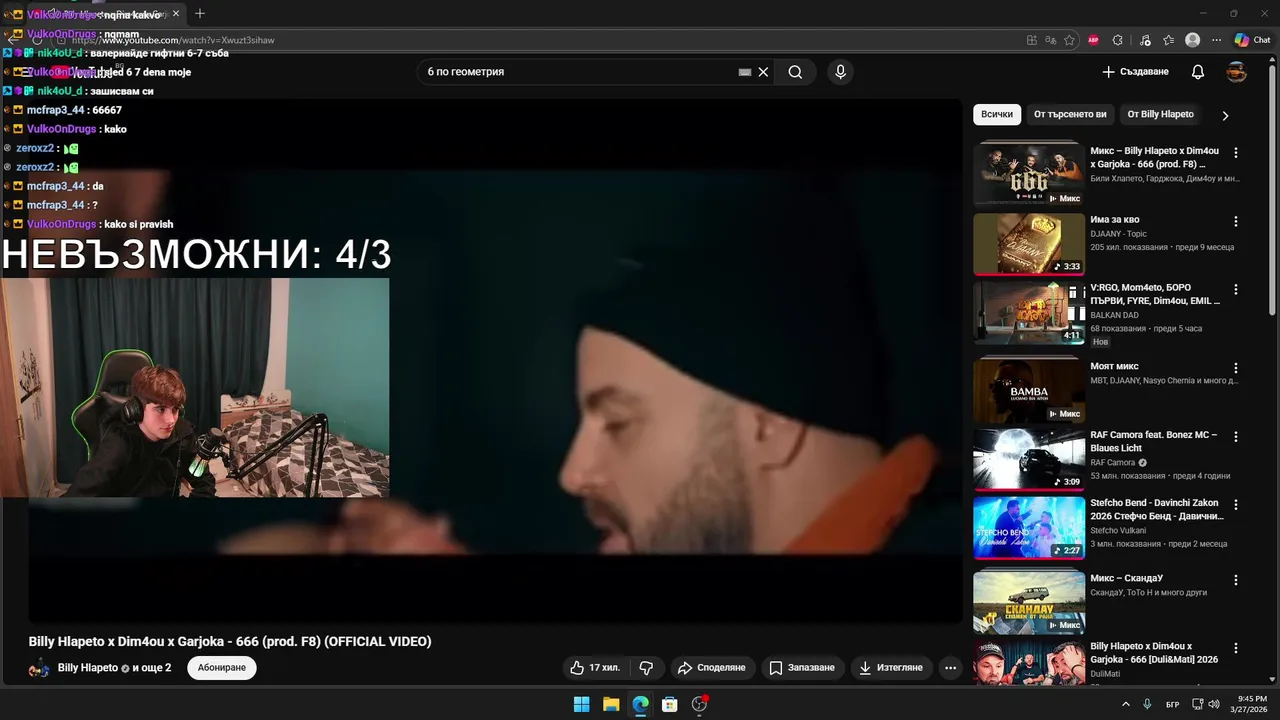This screenshot has height=720, width=1280.
Task: Open options for Микс Billy Hlapeto video
Action: [1236, 153]
